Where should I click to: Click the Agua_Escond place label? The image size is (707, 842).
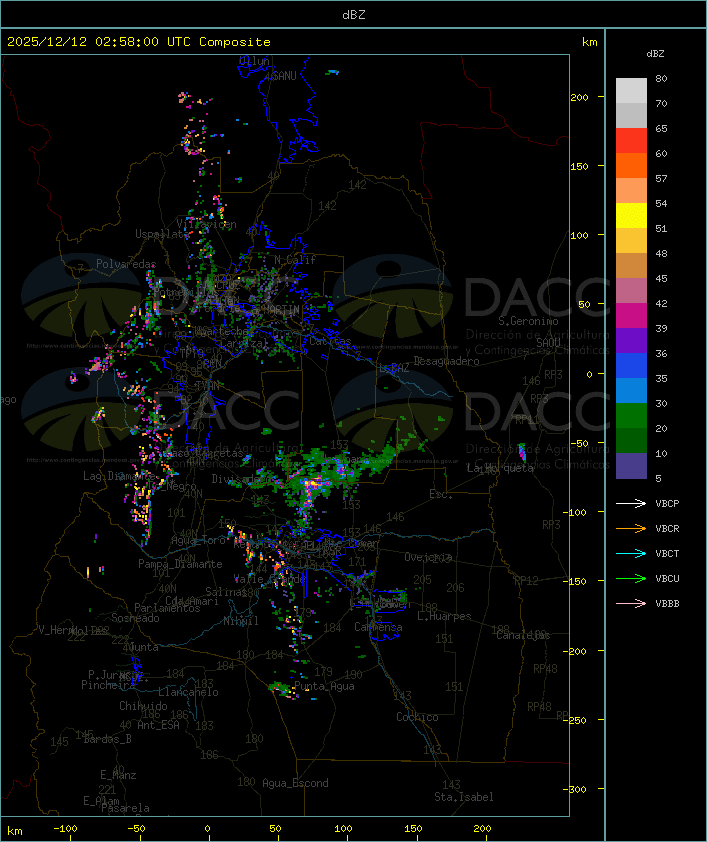click(295, 783)
